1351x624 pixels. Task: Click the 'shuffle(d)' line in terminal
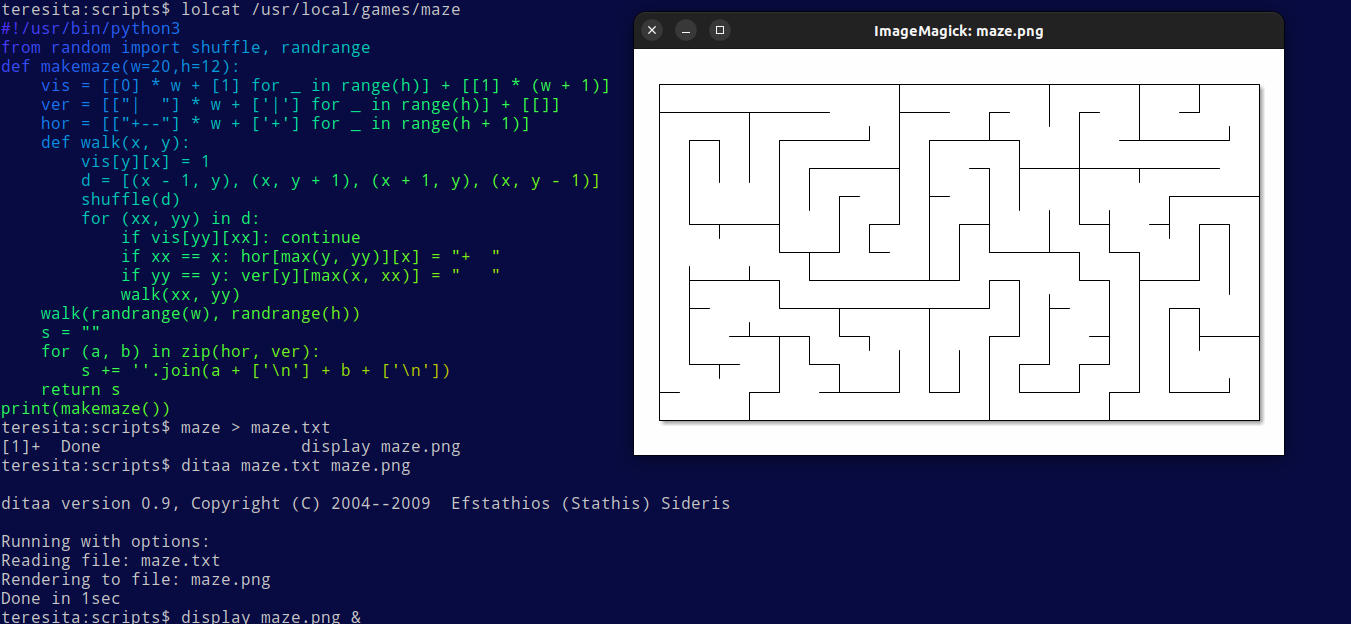[130, 200]
